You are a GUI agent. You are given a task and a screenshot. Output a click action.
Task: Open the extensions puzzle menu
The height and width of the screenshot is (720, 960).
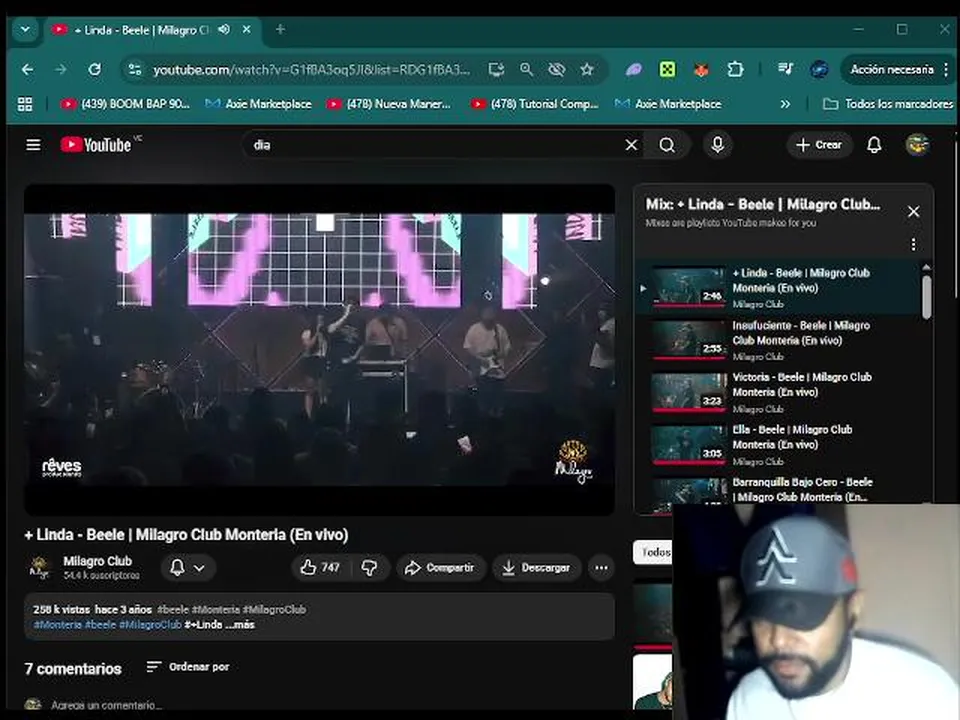[x=735, y=69]
